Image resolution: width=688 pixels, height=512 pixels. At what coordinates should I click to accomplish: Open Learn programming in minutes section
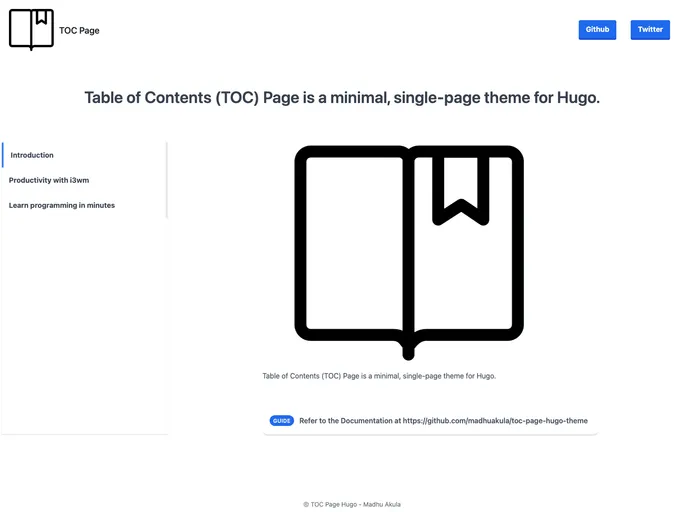(x=62, y=205)
